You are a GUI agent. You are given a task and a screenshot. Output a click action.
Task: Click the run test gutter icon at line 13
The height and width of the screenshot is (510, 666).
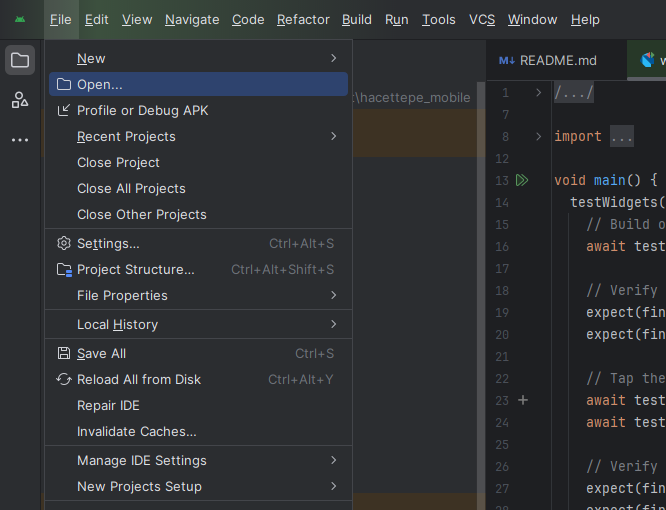522,180
